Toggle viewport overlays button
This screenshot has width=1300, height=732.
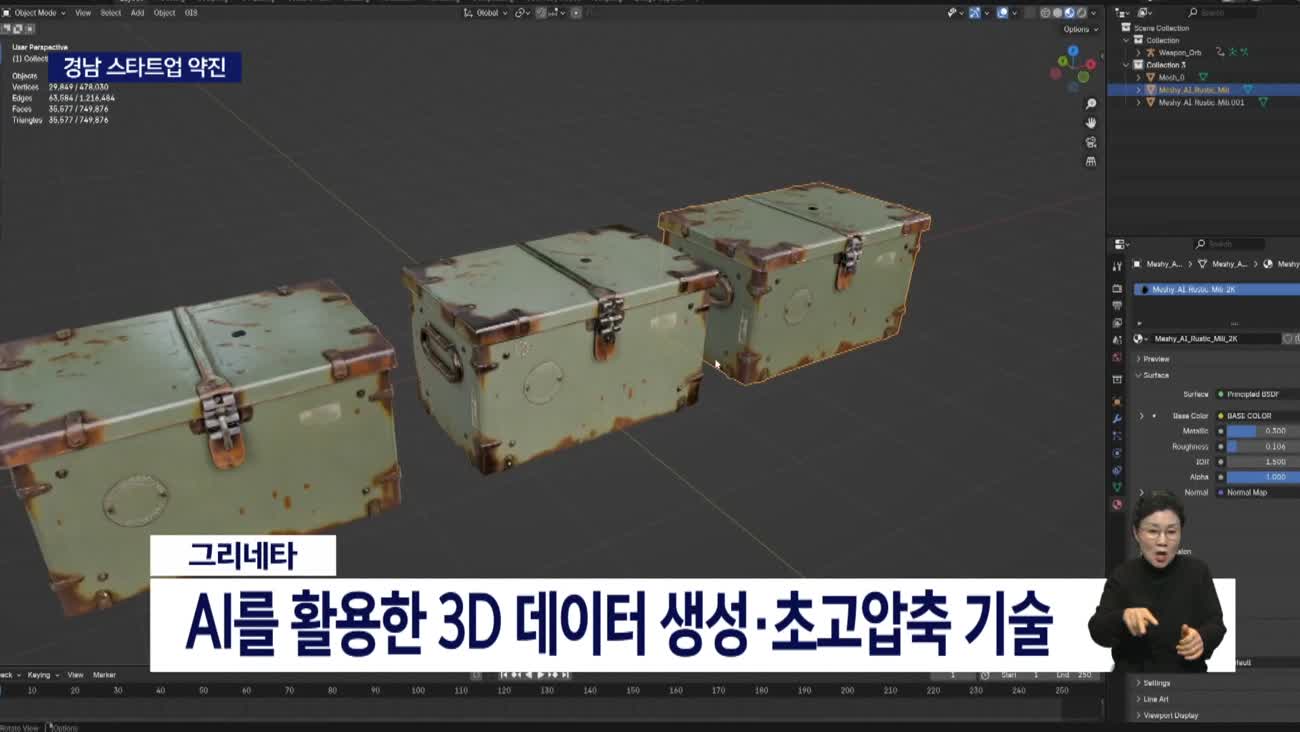(x=1002, y=13)
